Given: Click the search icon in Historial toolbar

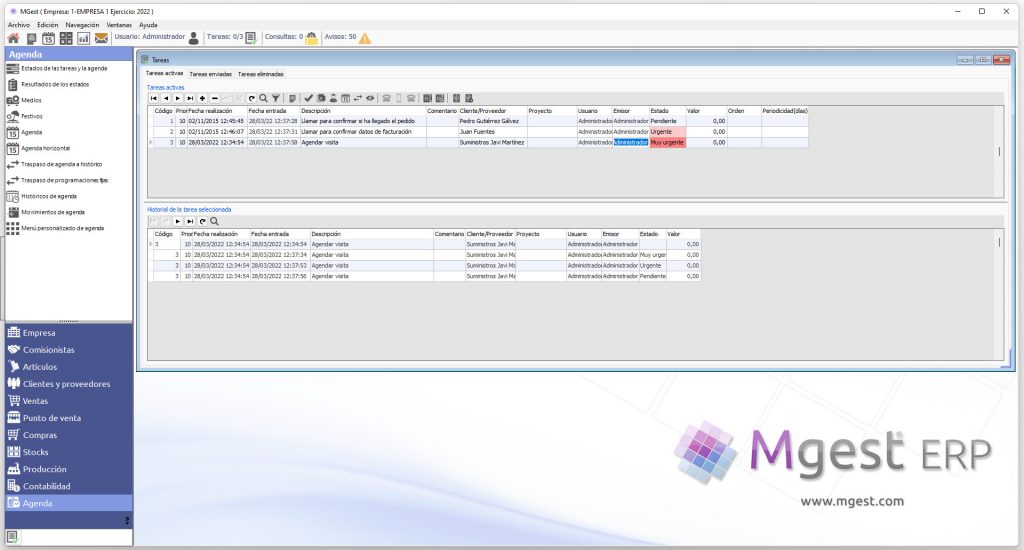Looking at the screenshot, I should tap(214, 221).
